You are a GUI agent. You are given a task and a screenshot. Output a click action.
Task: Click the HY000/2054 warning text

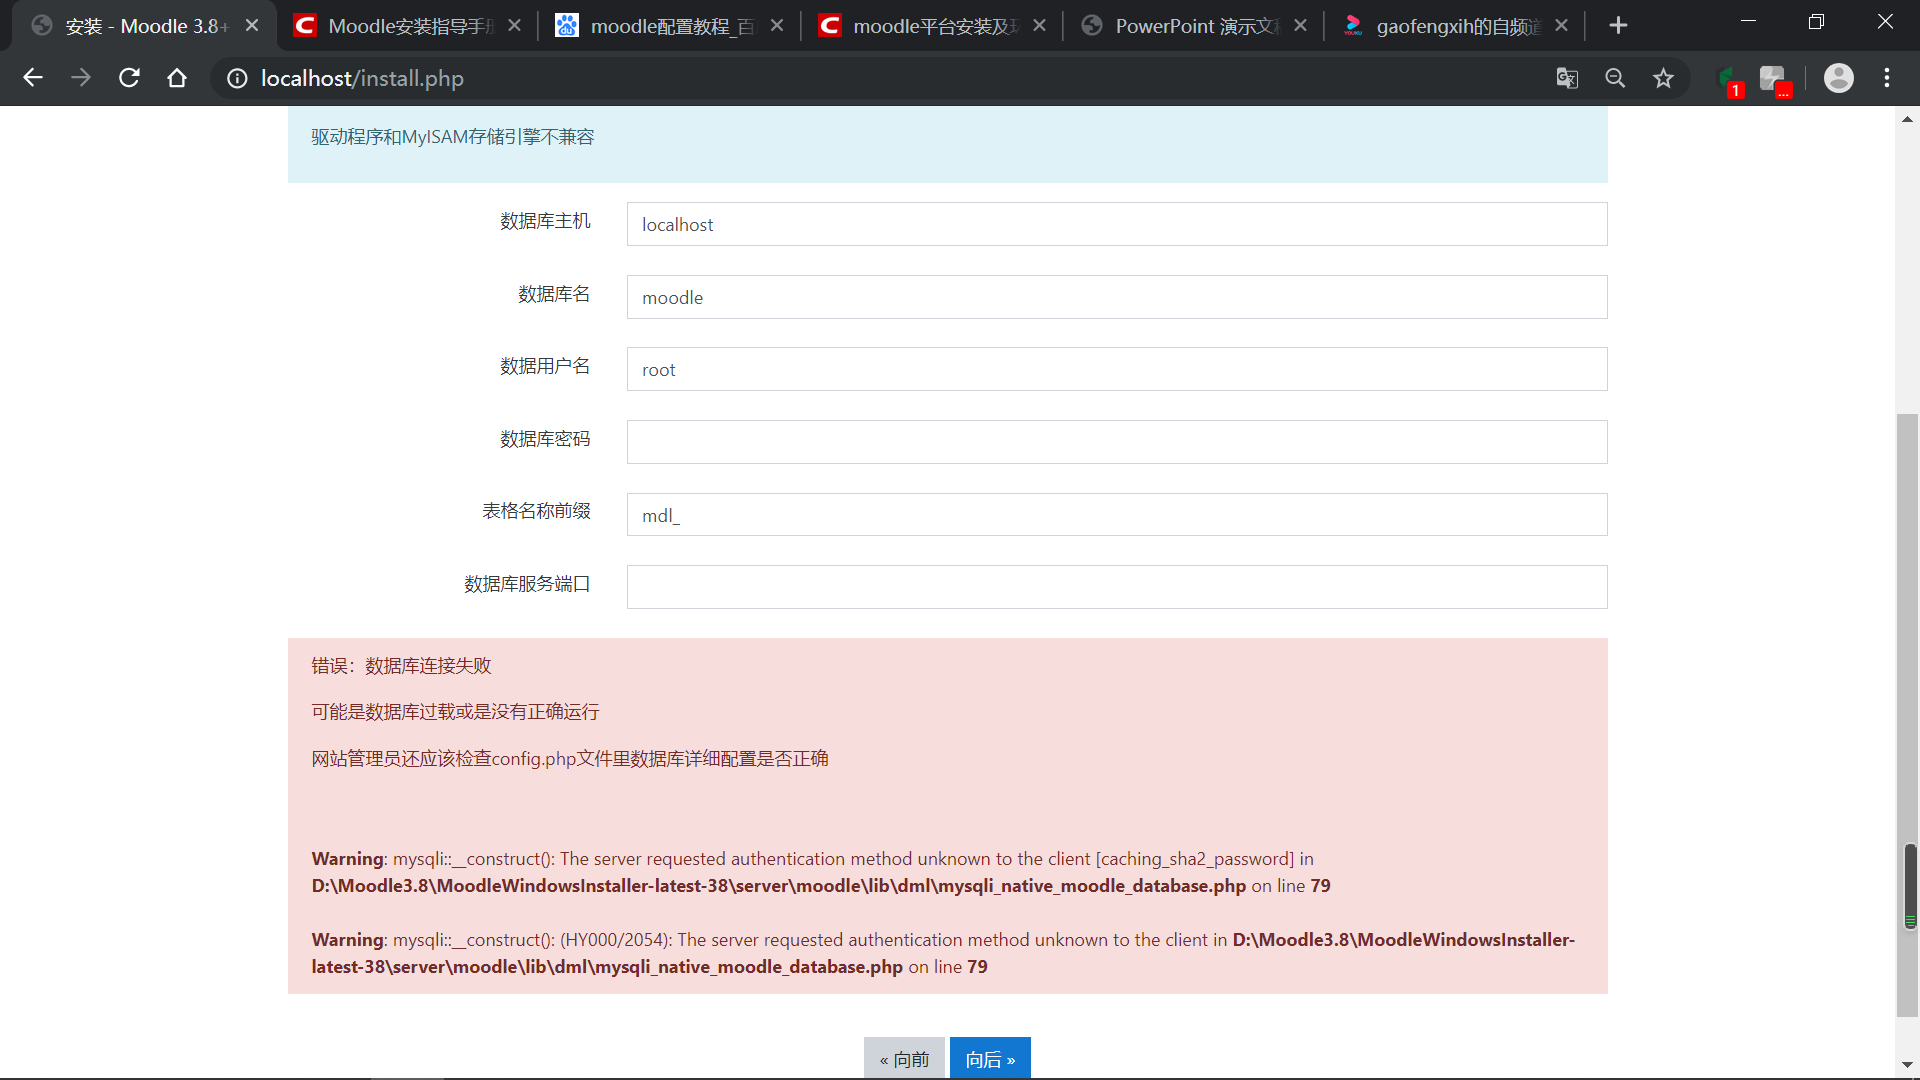tap(943, 953)
